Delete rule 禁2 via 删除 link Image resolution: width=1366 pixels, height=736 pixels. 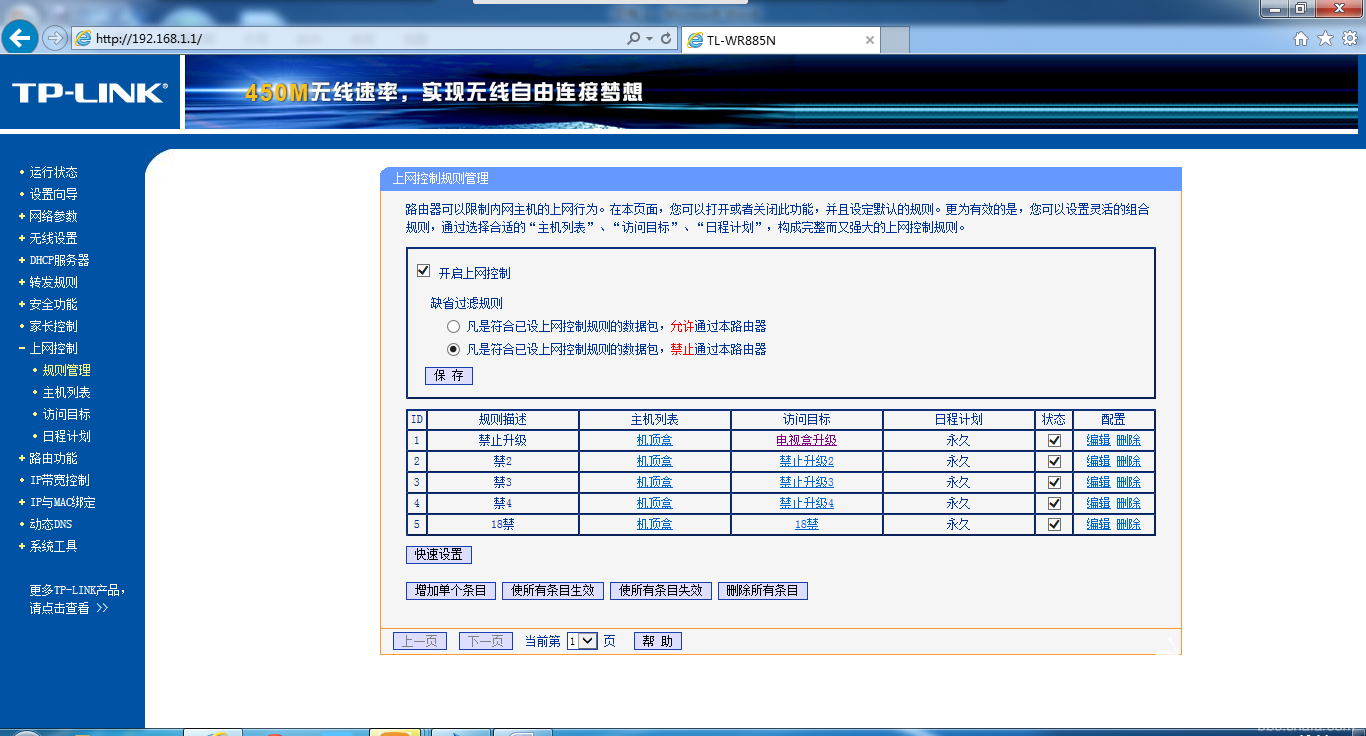tap(1129, 461)
